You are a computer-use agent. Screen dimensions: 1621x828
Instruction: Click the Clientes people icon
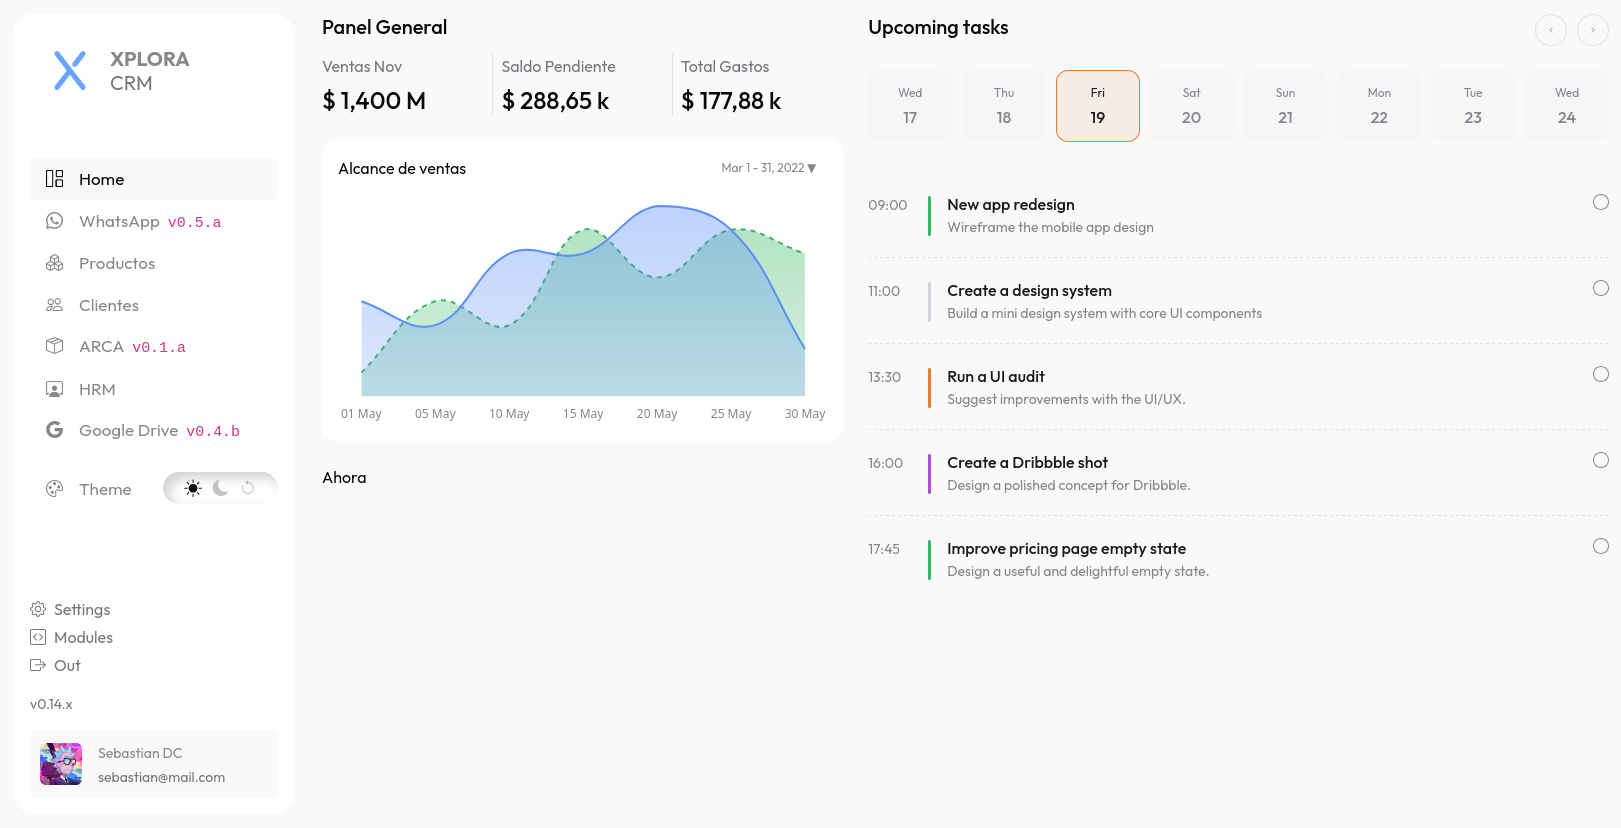54,305
